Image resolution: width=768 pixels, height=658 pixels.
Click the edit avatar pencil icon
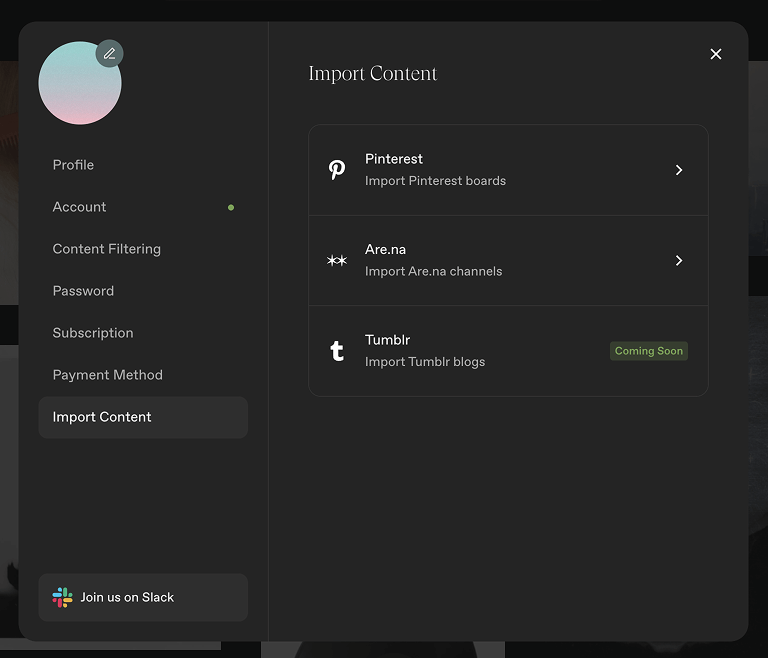109,54
